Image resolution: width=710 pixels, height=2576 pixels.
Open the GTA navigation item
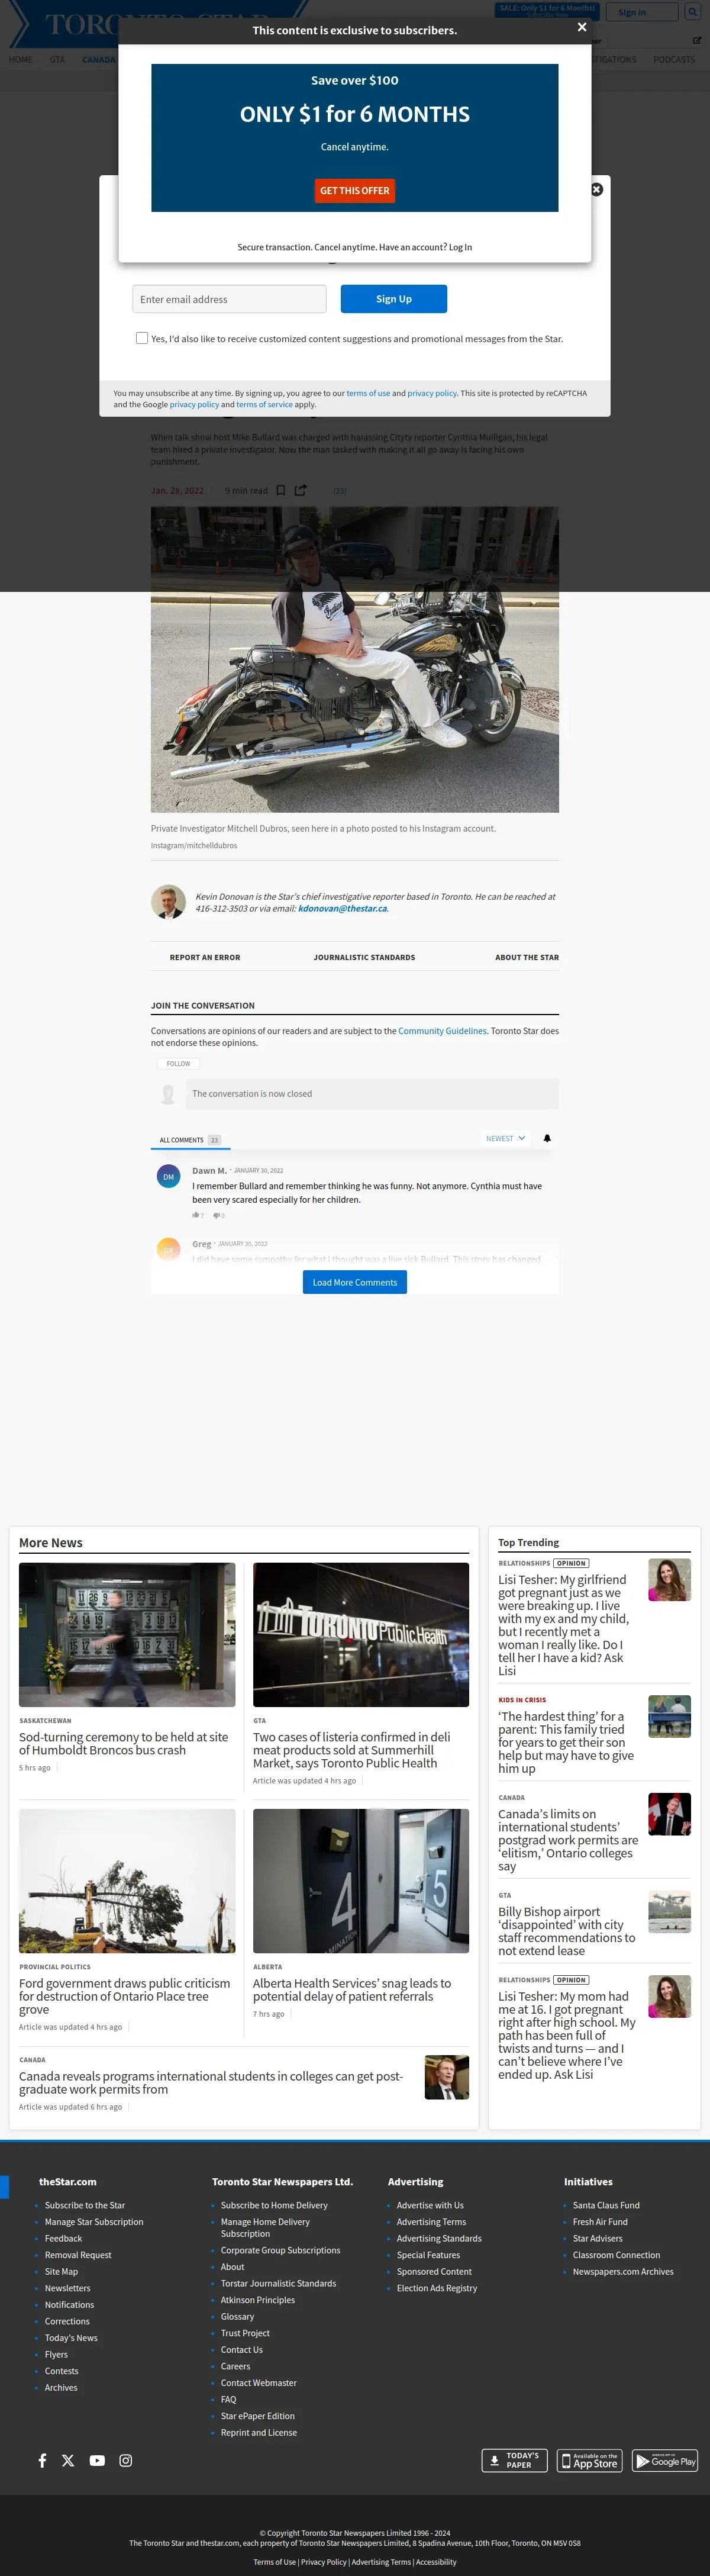tap(57, 60)
